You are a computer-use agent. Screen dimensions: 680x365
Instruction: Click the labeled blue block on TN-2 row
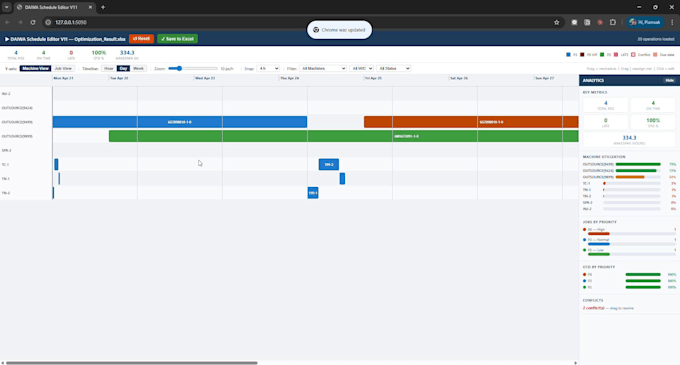point(313,193)
